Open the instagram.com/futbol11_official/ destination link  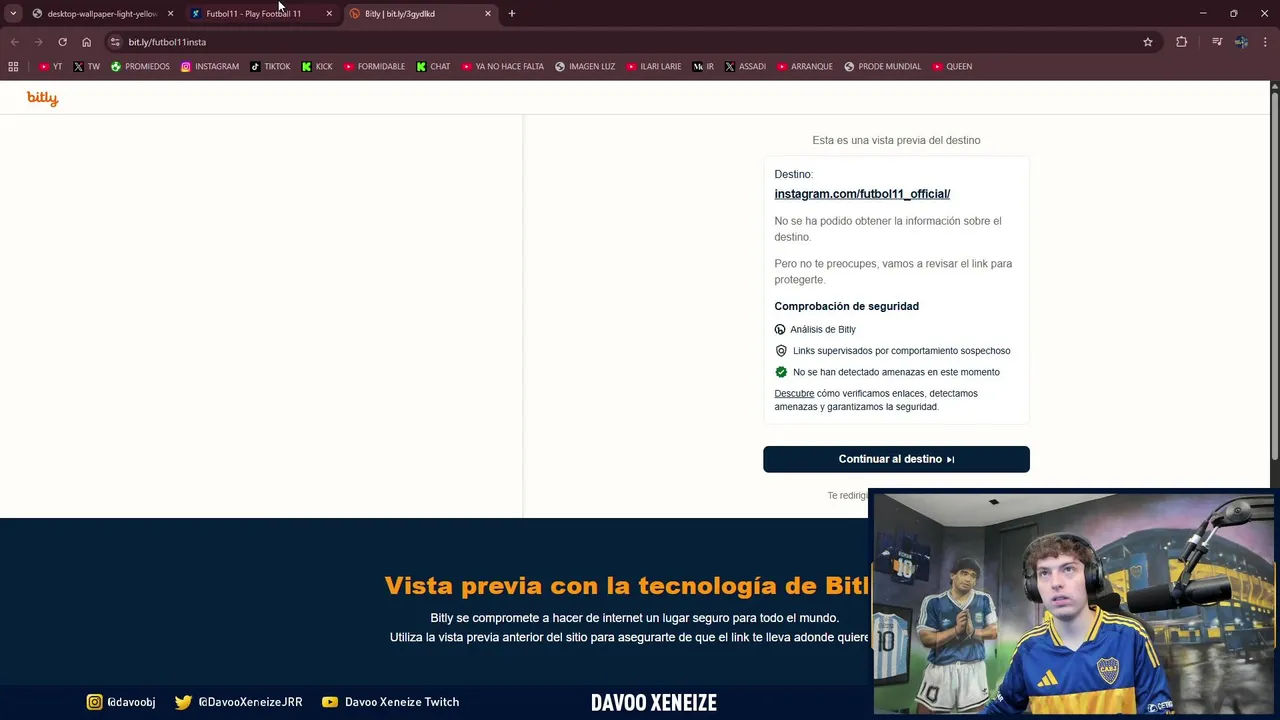862,194
